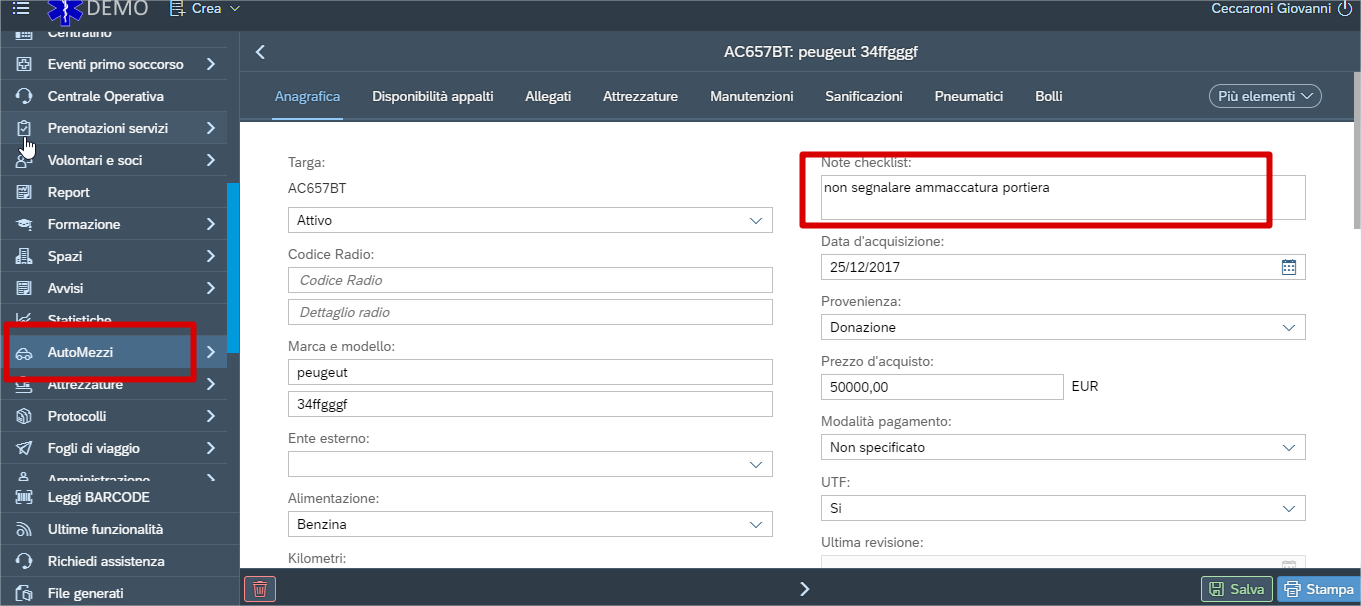Open the Attivo status dropdown

click(x=530, y=220)
